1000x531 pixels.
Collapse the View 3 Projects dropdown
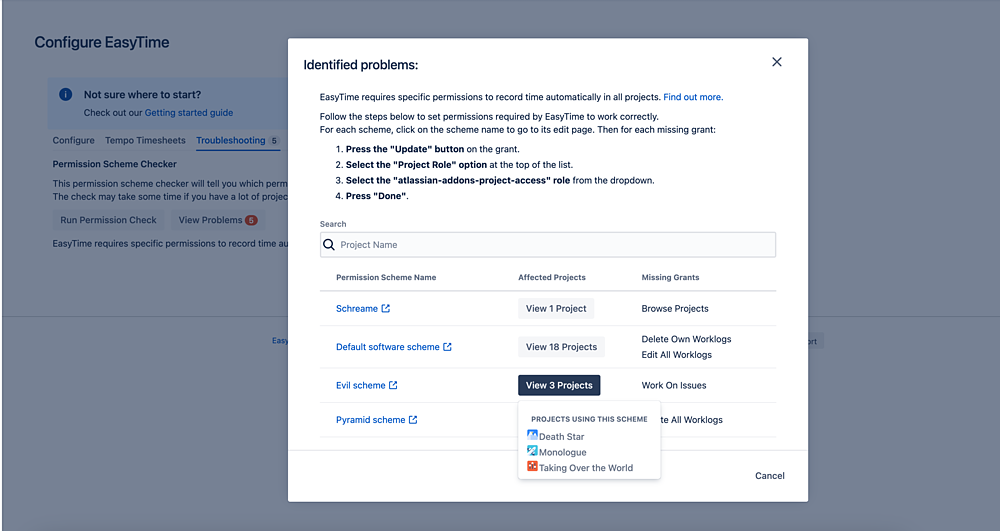559,385
